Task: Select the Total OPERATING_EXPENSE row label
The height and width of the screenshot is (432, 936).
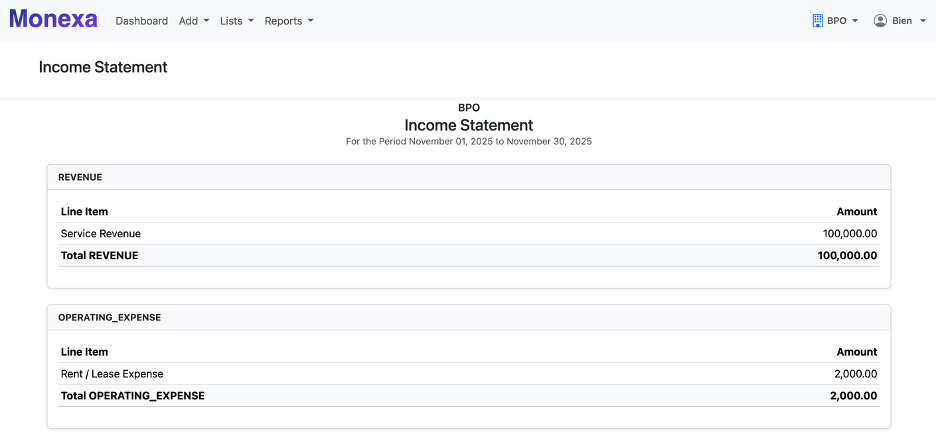Action: [x=132, y=396]
